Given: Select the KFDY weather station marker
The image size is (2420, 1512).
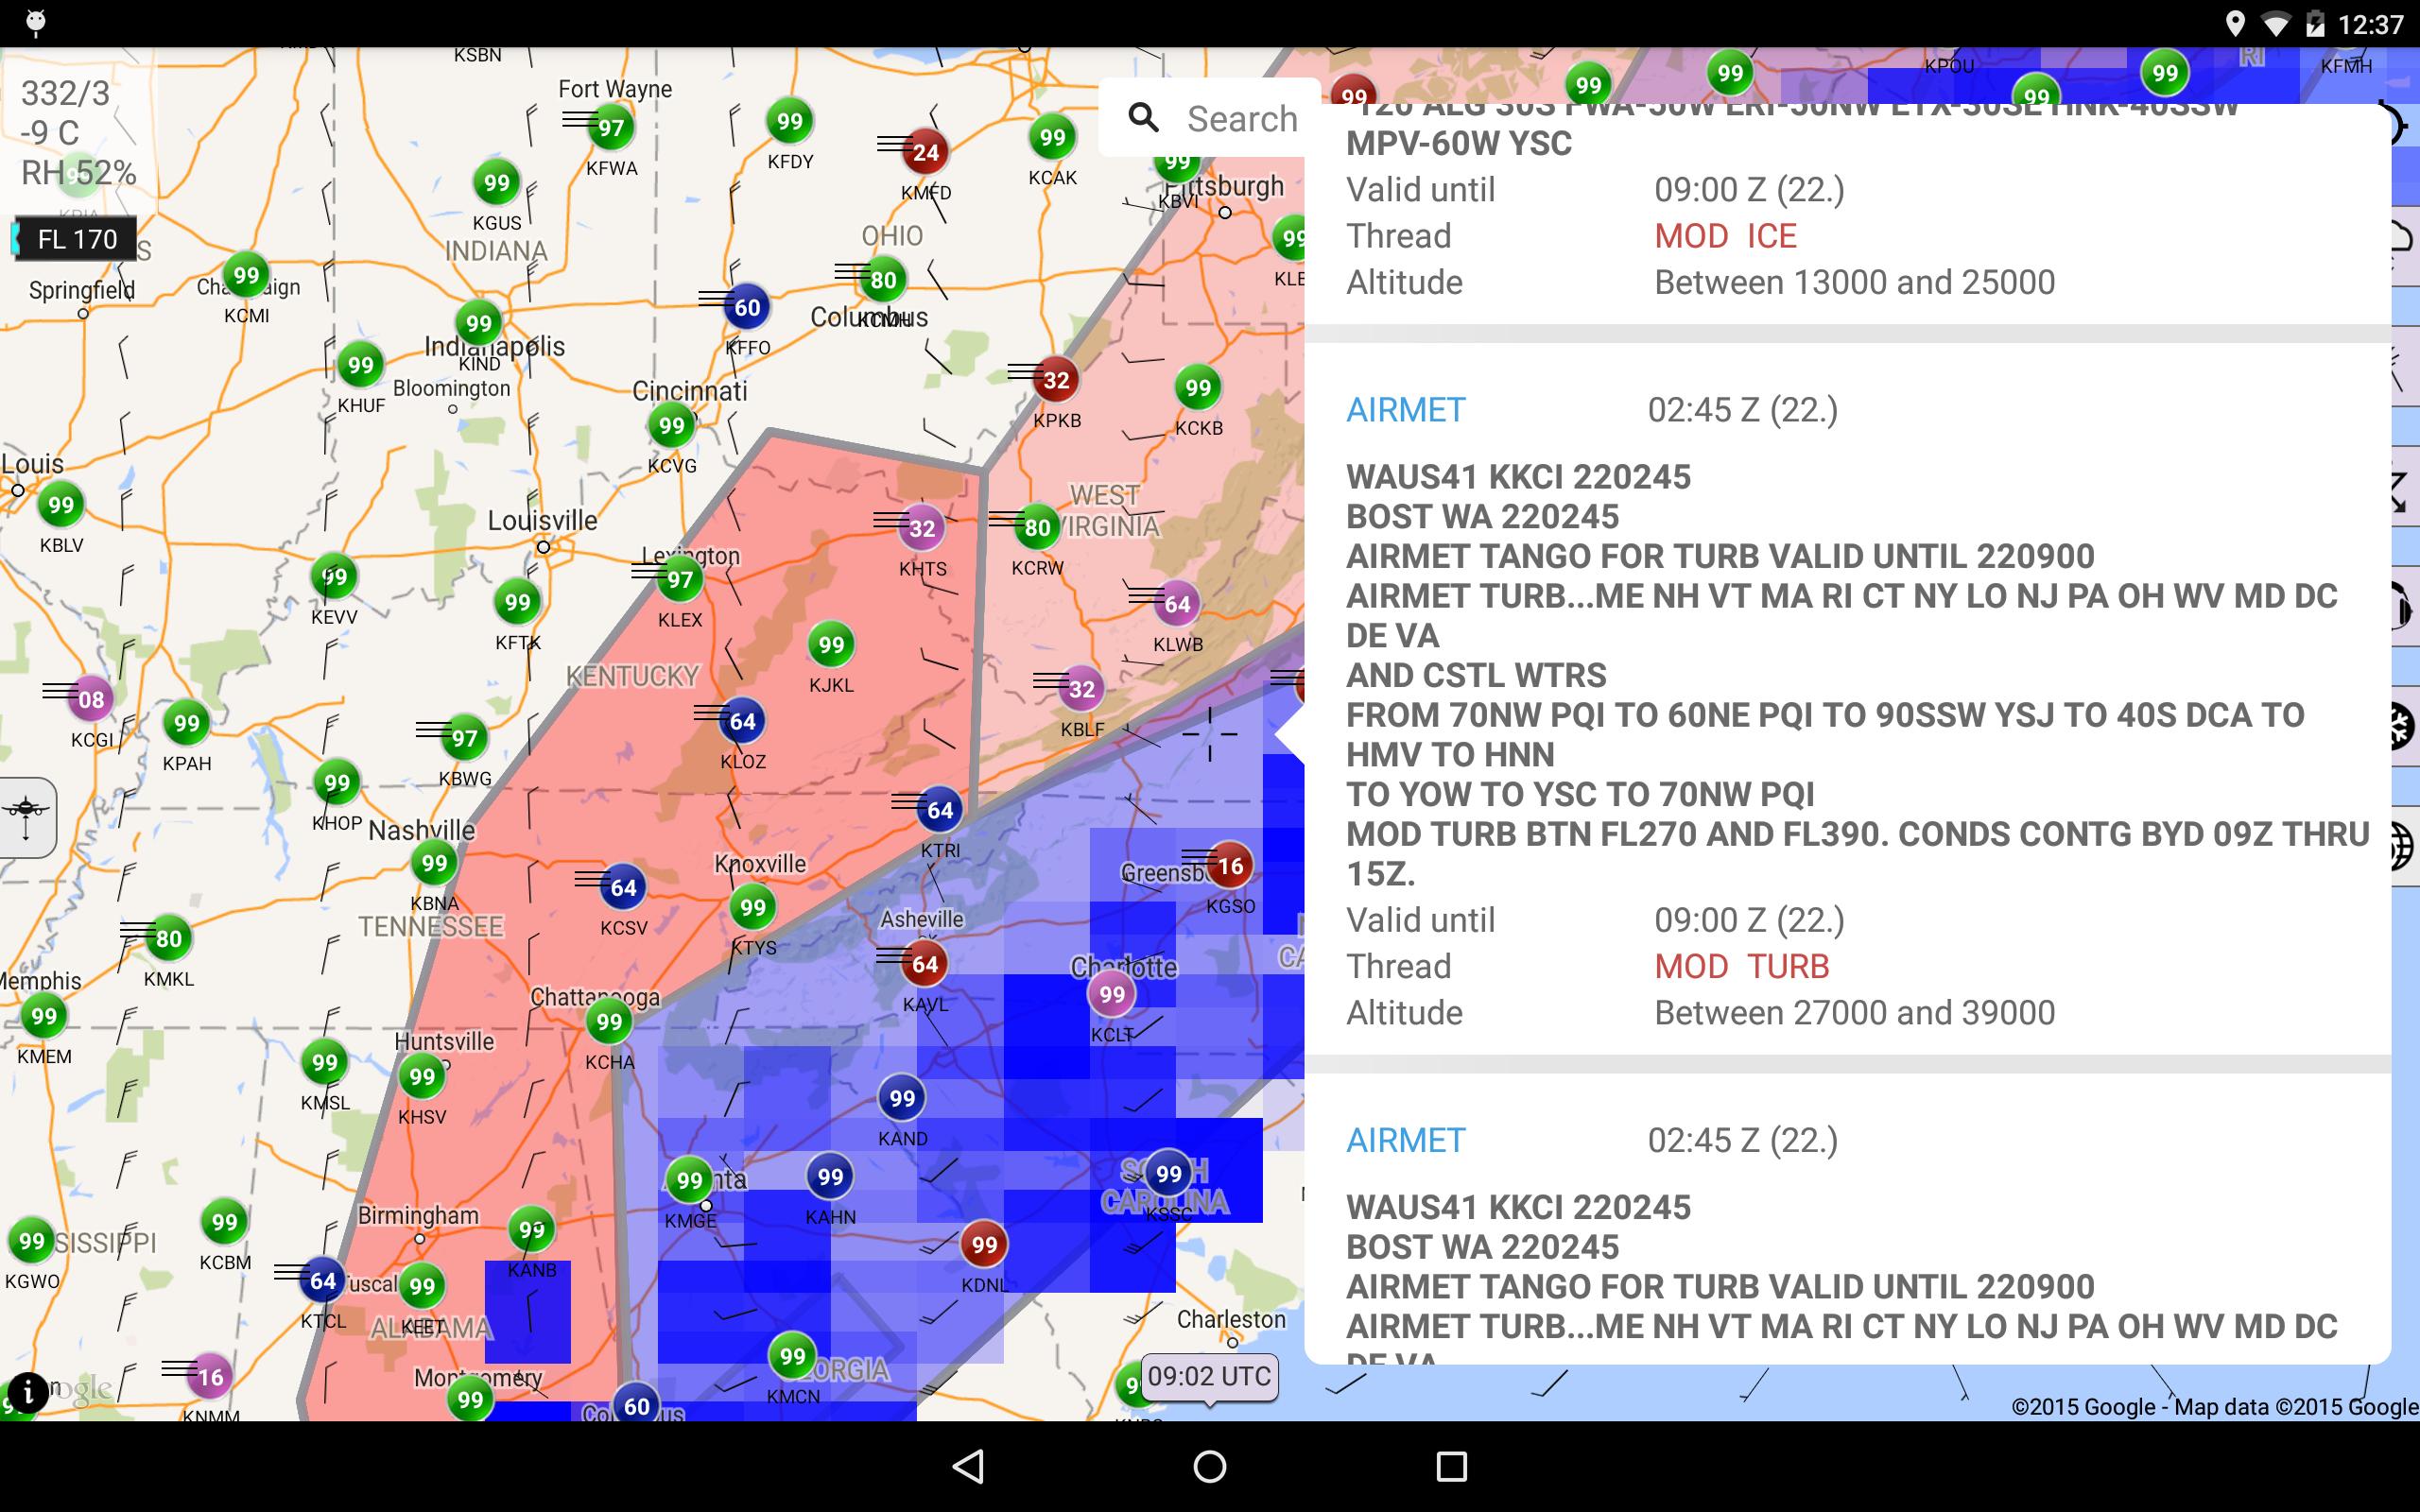Looking at the screenshot, I should 790,122.
